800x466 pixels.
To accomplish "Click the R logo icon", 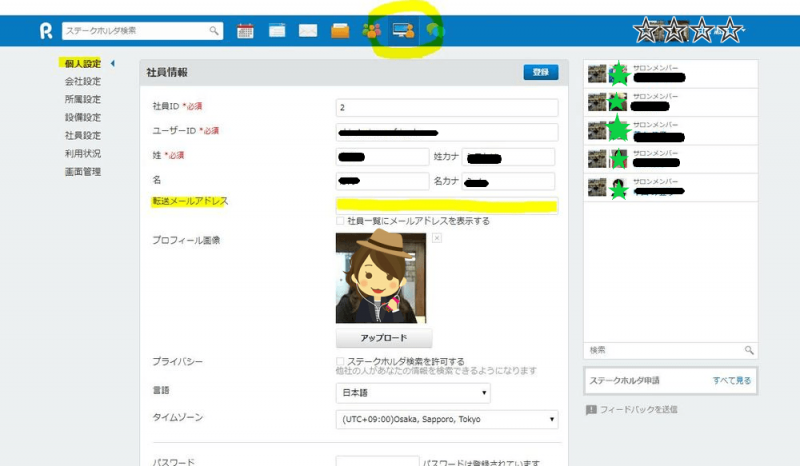I will 46,31.
